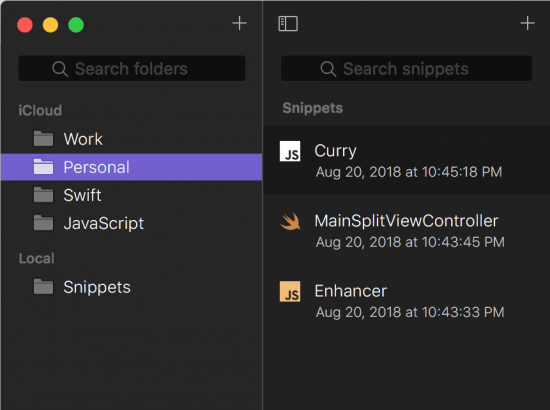Toggle the sidebar panel icon
The width and height of the screenshot is (550, 410).
(288, 23)
